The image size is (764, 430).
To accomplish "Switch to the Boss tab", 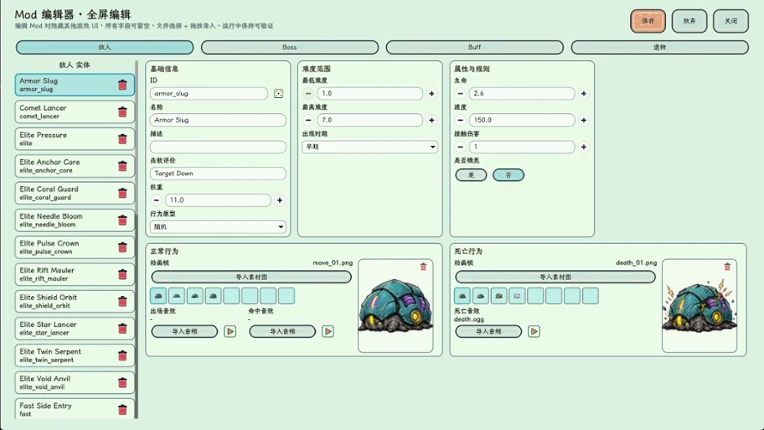I will click(290, 47).
